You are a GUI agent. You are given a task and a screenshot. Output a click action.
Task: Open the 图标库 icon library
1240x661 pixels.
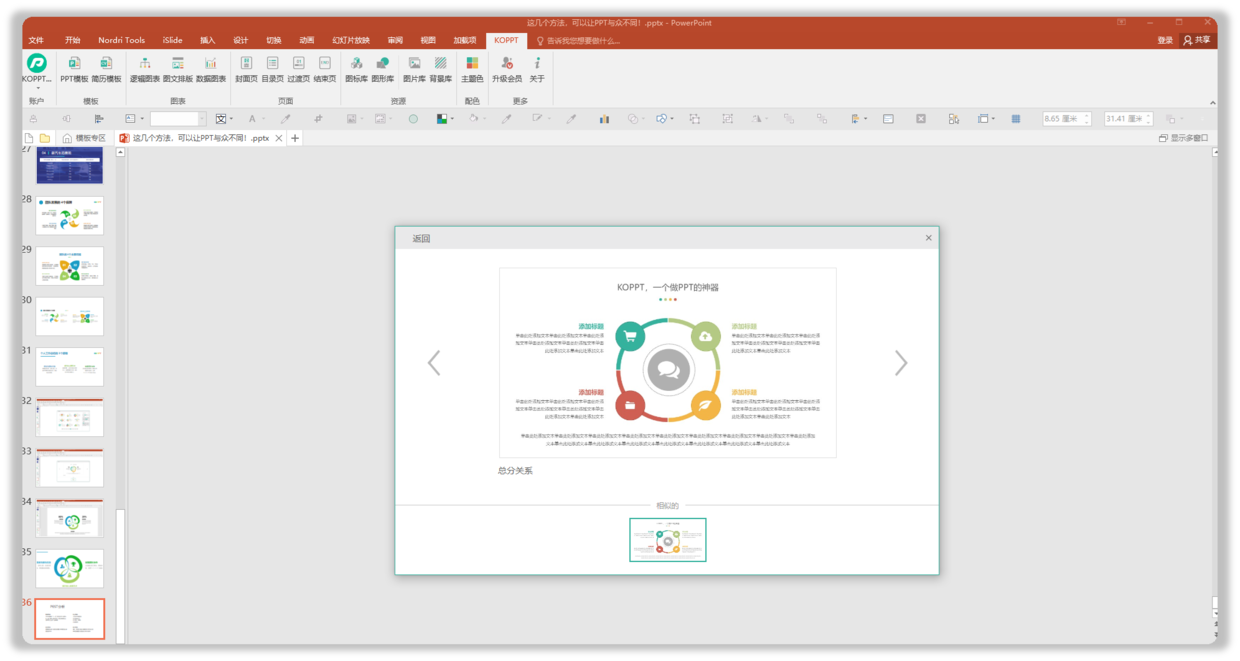point(356,68)
